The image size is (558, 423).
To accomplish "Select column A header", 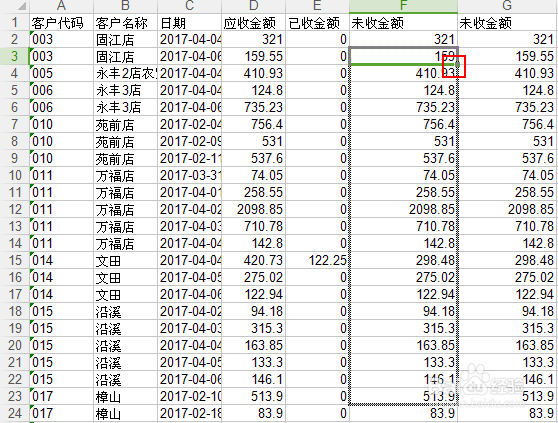I will (x=61, y=6).
